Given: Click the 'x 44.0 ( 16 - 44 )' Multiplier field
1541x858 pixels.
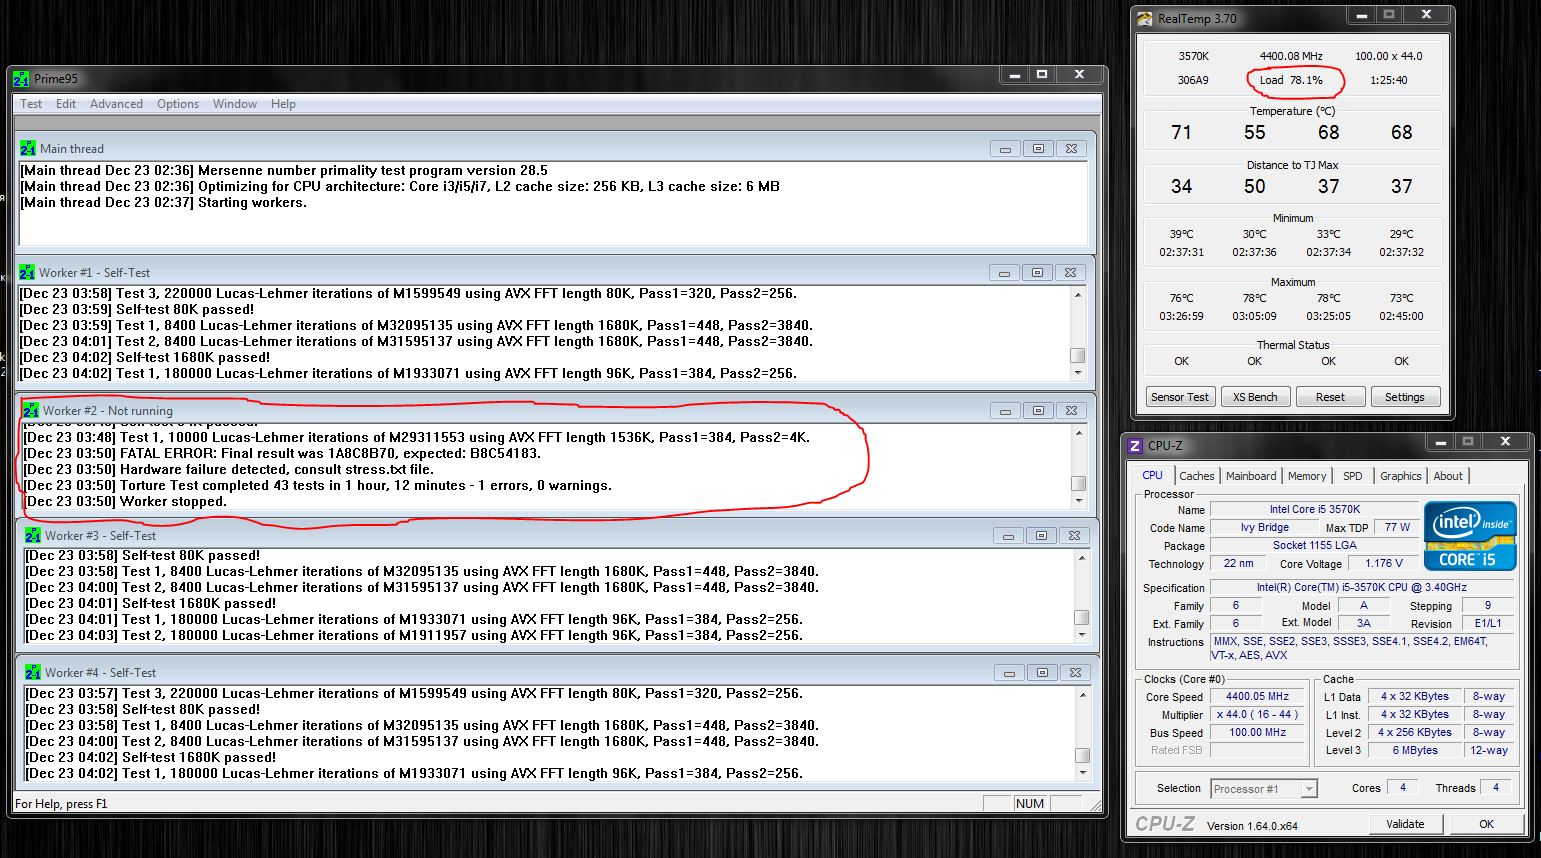Looking at the screenshot, I should coord(1257,714).
